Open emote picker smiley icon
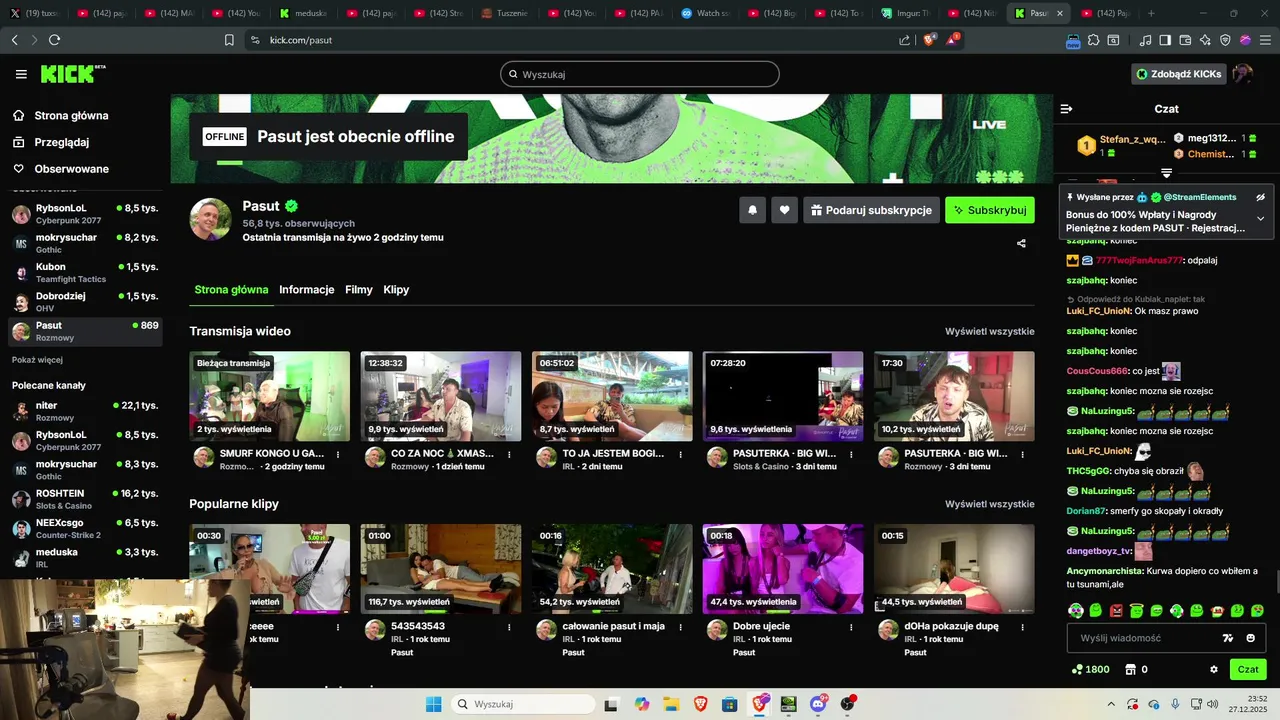Viewport: 1280px width, 720px height. [1251, 638]
